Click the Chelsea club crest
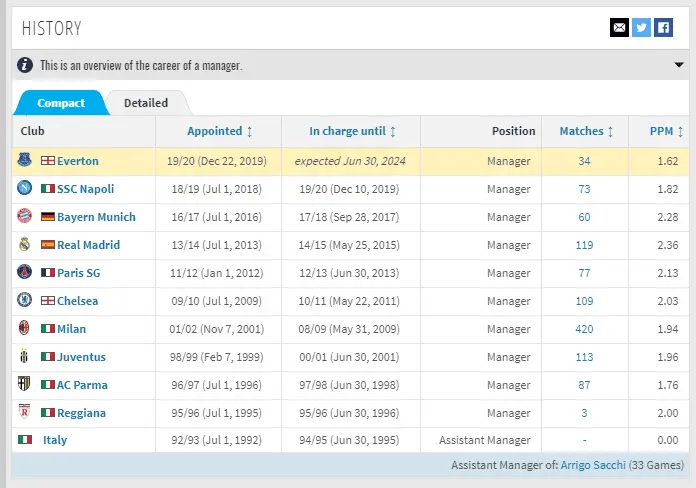The height and width of the screenshot is (488, 696). coord(25,300)
